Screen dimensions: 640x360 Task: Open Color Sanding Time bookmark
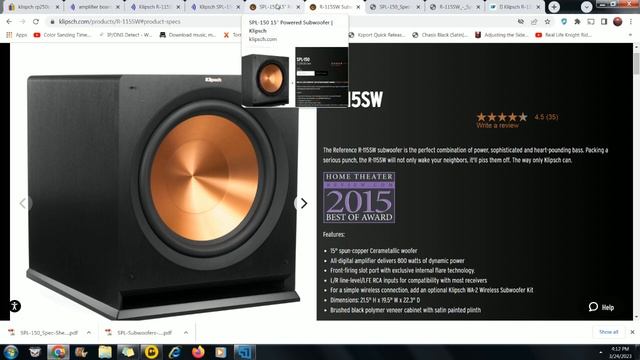coord(62,35)
